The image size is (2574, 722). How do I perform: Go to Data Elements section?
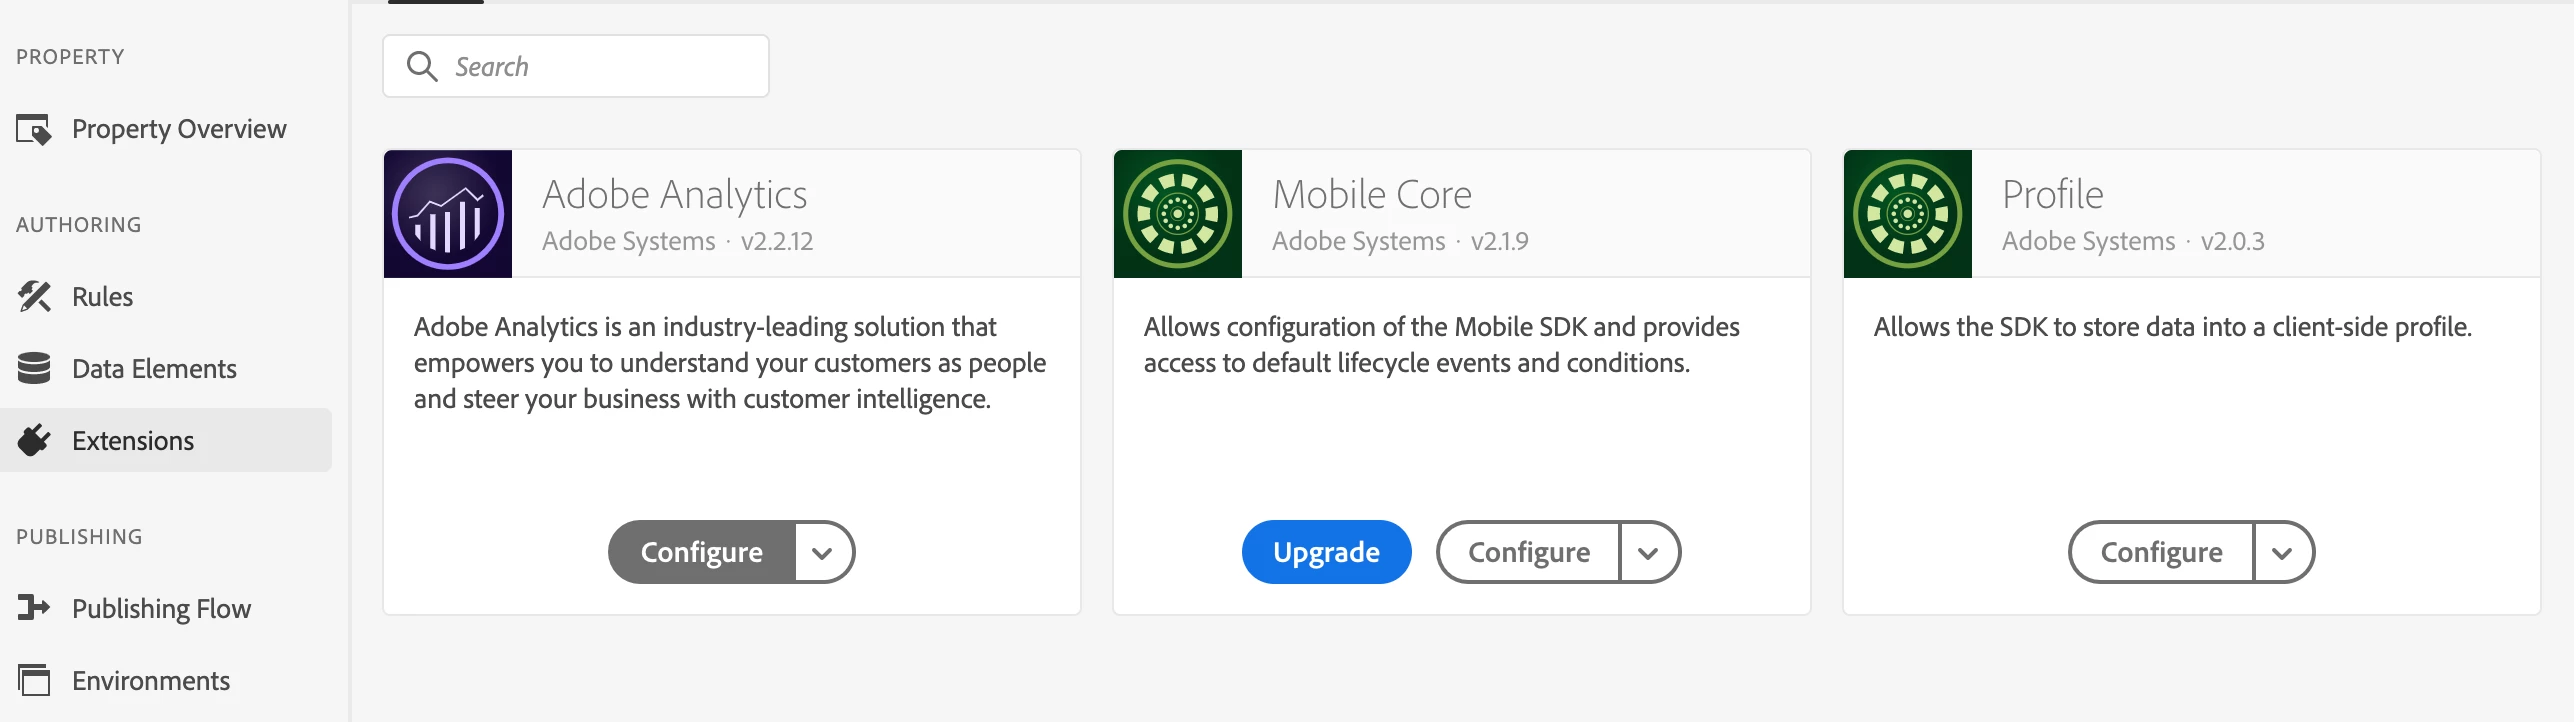(x=154, y=369)
